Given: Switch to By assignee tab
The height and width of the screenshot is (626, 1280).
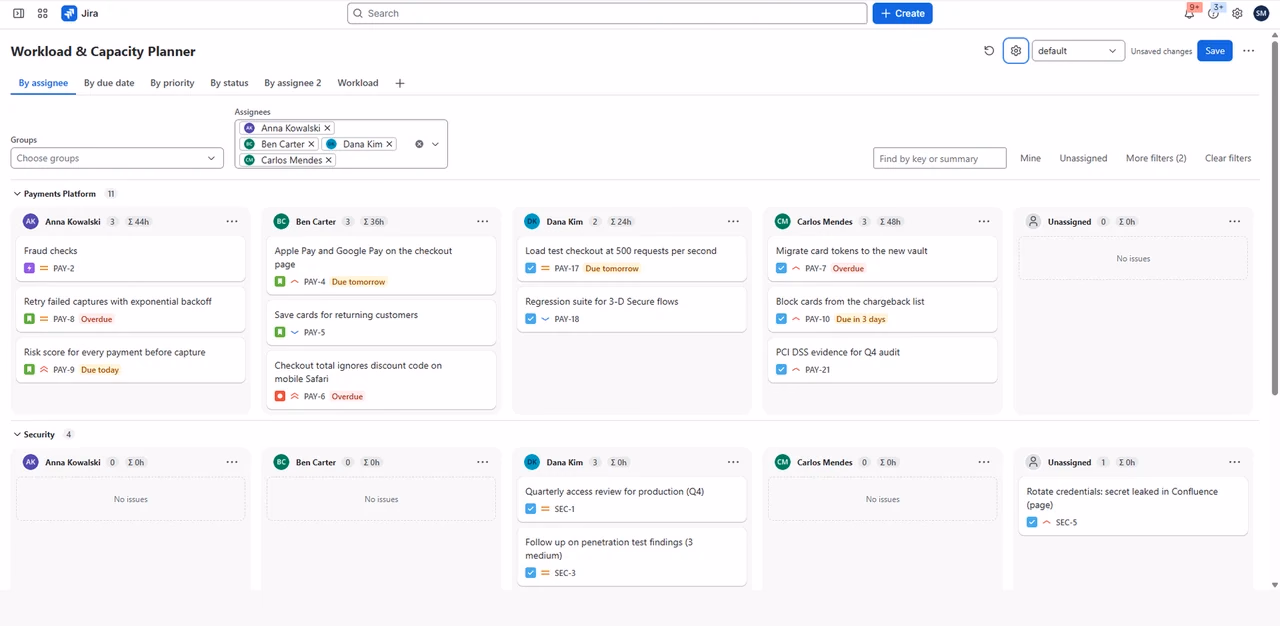Looking at the screenshot, I should click(x=43, y=83).
